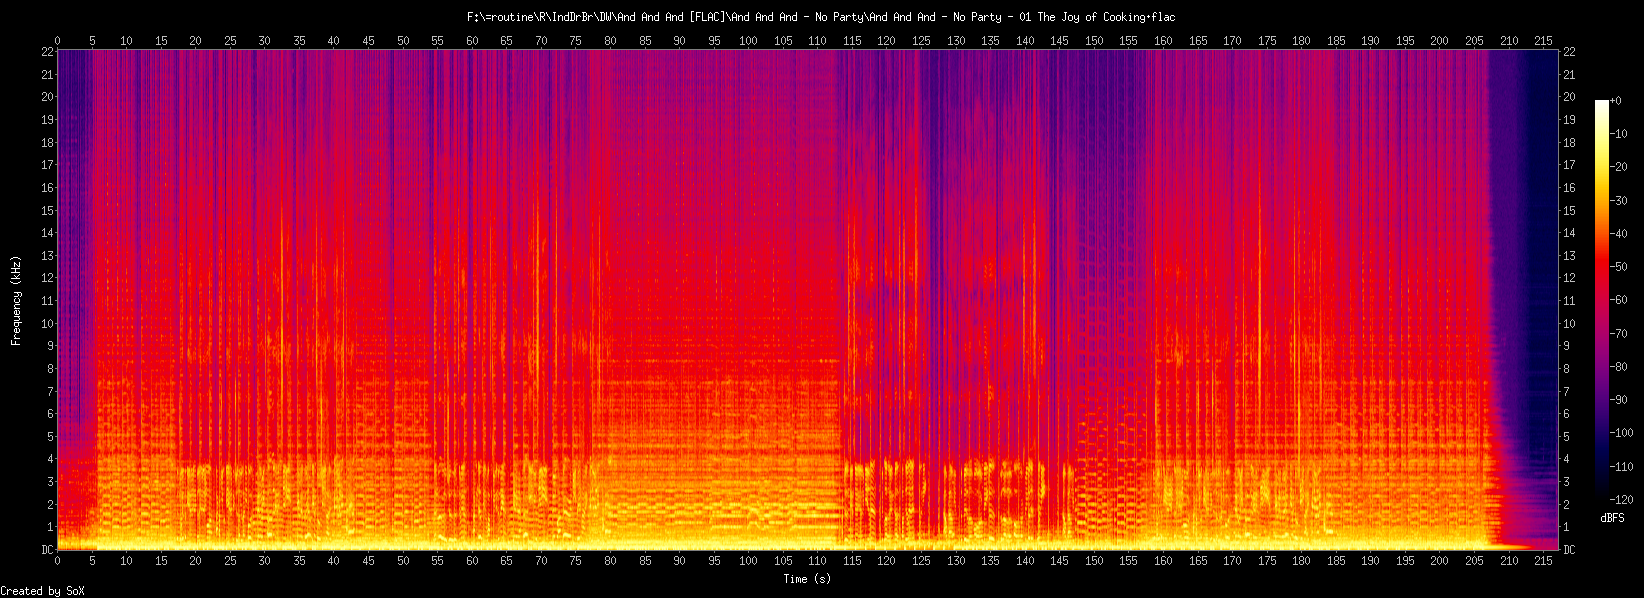
Task: Click the "215" tick on top time axis
Action: (x=1543, y=41)
